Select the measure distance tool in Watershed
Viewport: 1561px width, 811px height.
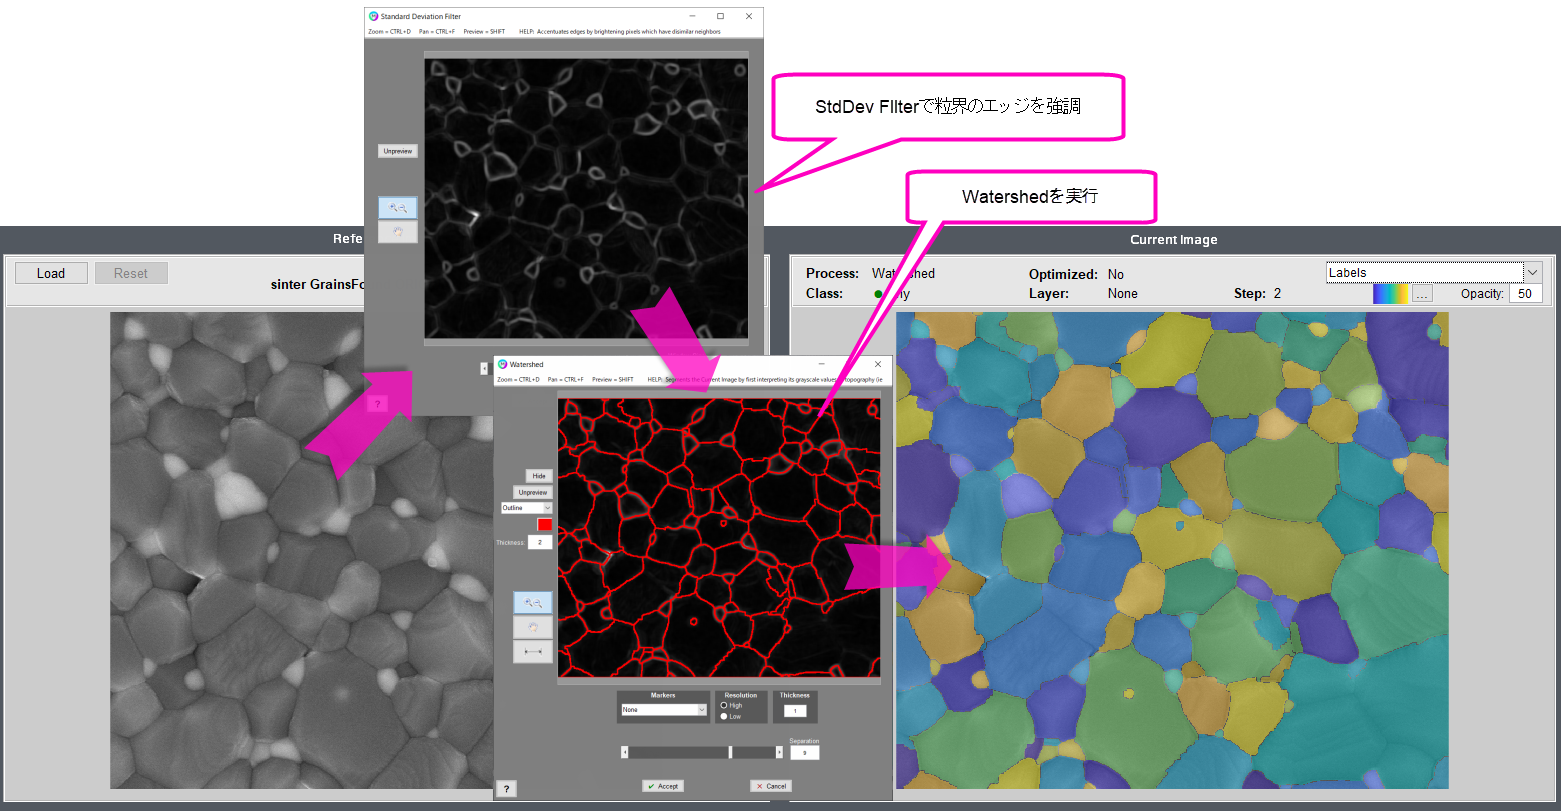point(532,652)
